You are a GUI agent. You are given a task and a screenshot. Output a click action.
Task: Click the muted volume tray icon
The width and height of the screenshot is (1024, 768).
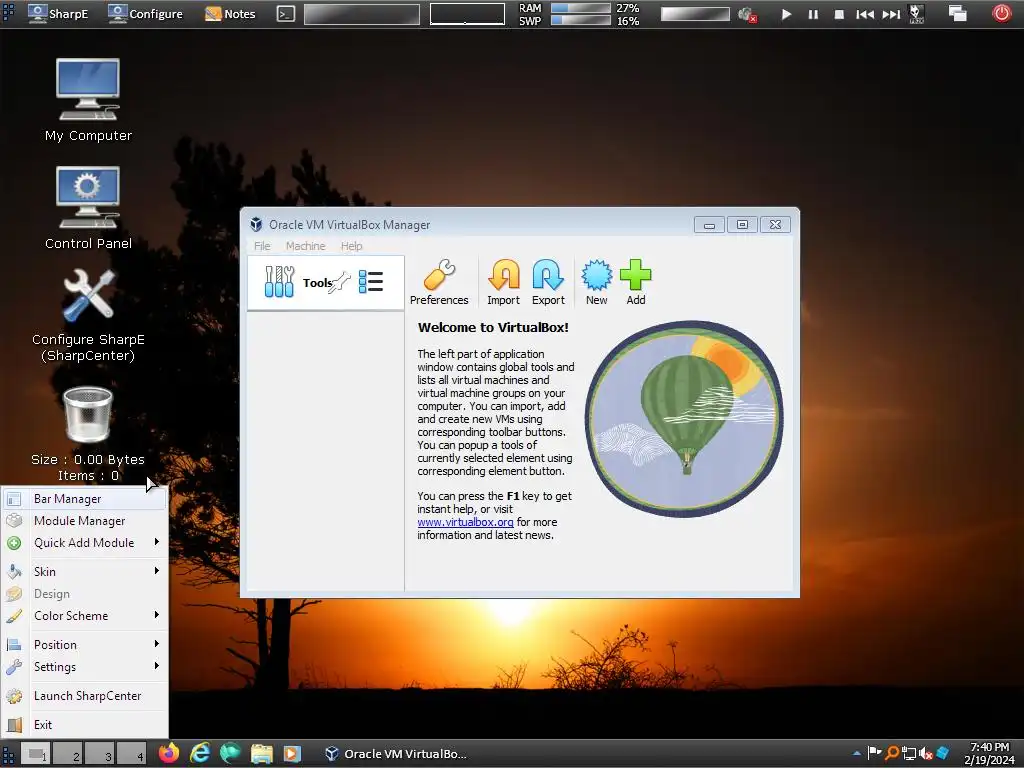[x=925, y=754]
